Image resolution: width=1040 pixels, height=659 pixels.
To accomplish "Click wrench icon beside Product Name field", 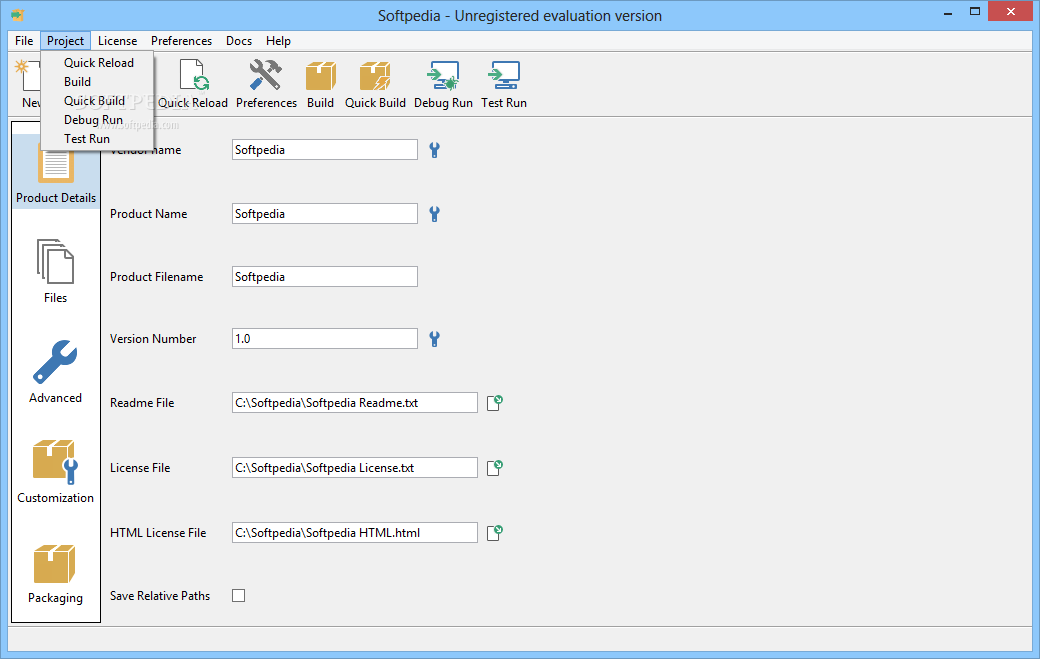I will click(434, 213).
